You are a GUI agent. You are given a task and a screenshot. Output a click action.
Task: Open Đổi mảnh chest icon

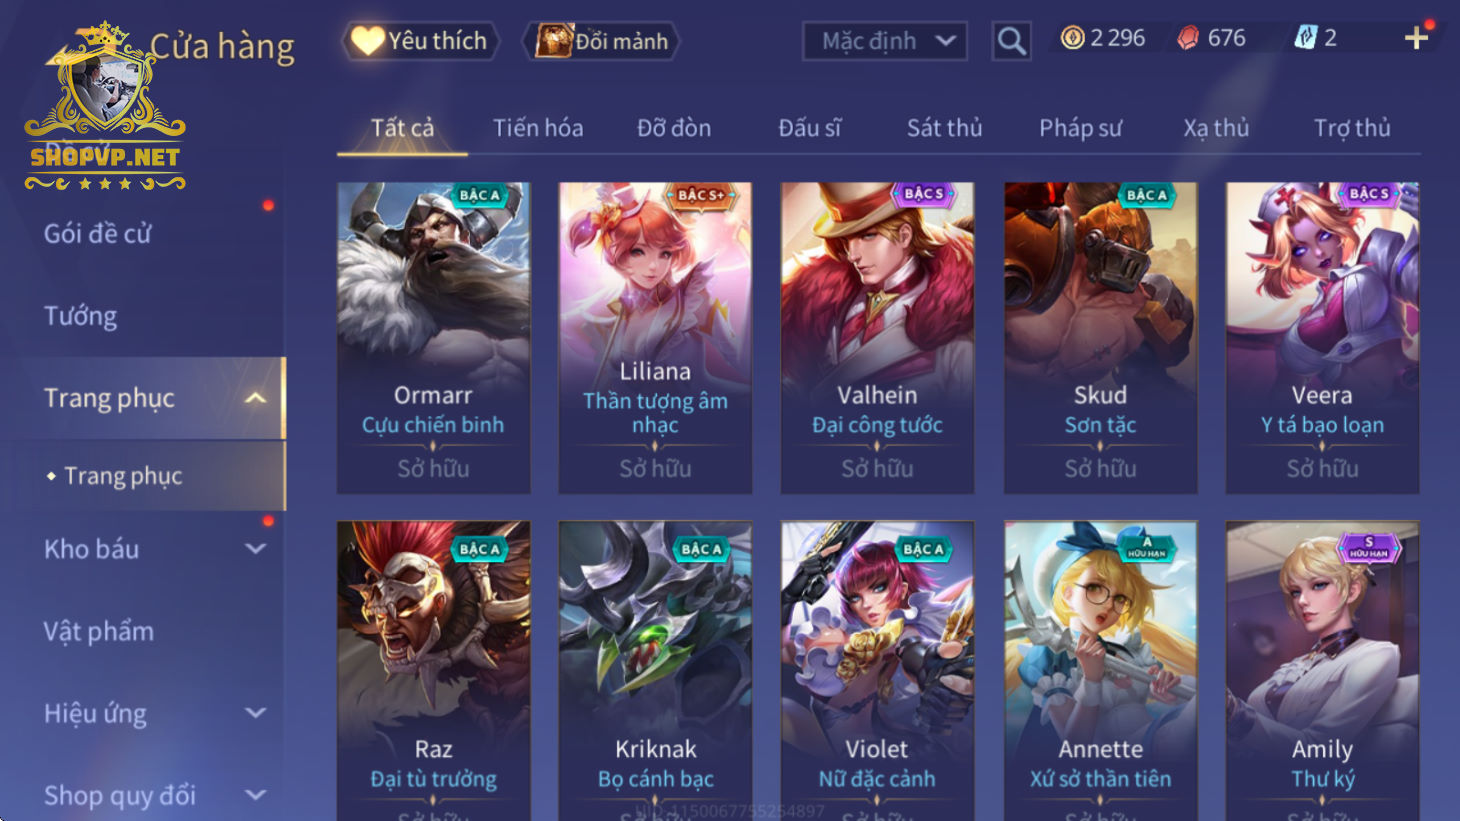click(553, 41)
